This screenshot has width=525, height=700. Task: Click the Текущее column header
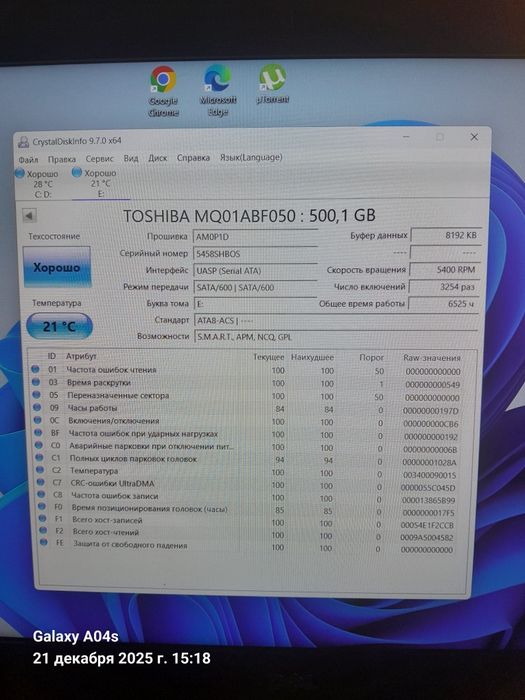(x=268, y=357)
